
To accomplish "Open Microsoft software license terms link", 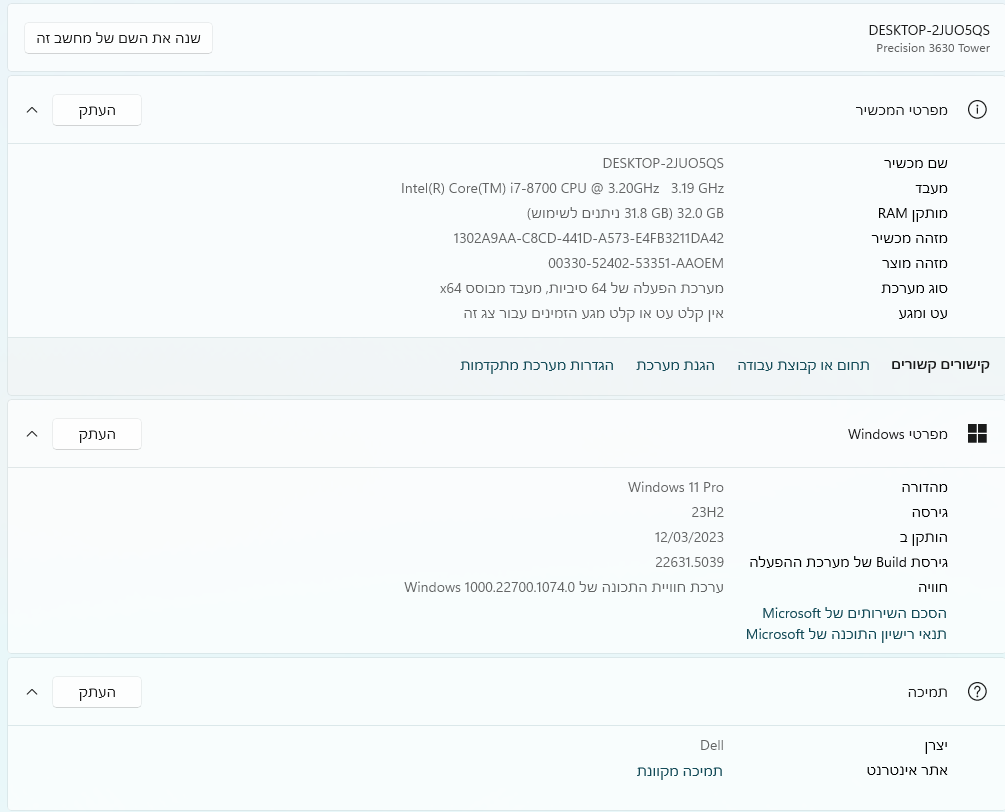I will point(846,634).
